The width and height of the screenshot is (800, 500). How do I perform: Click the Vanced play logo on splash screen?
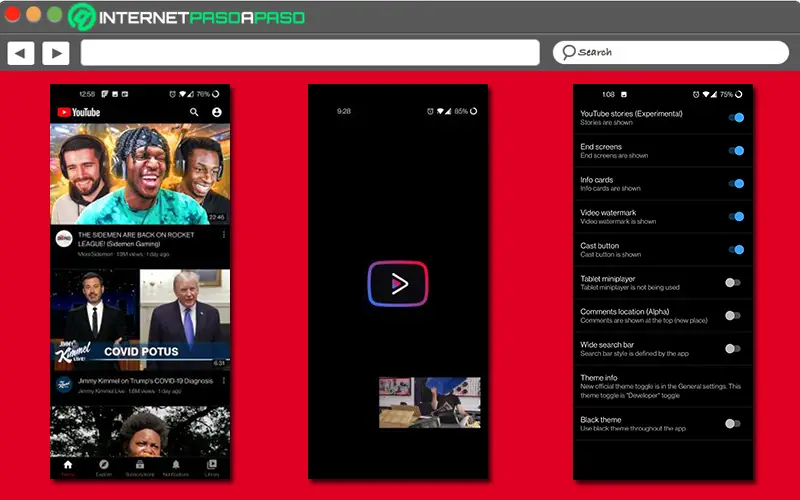(x=398, y=284)
